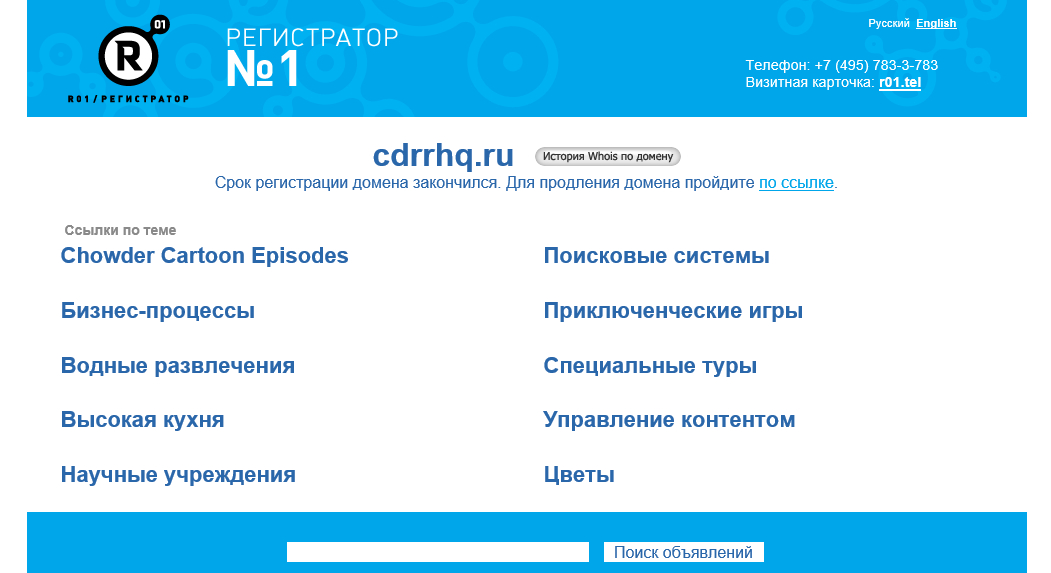The image size is (1051, 573).
Task: Click the Поиск объявлений button
Action: tap(683, 552)
